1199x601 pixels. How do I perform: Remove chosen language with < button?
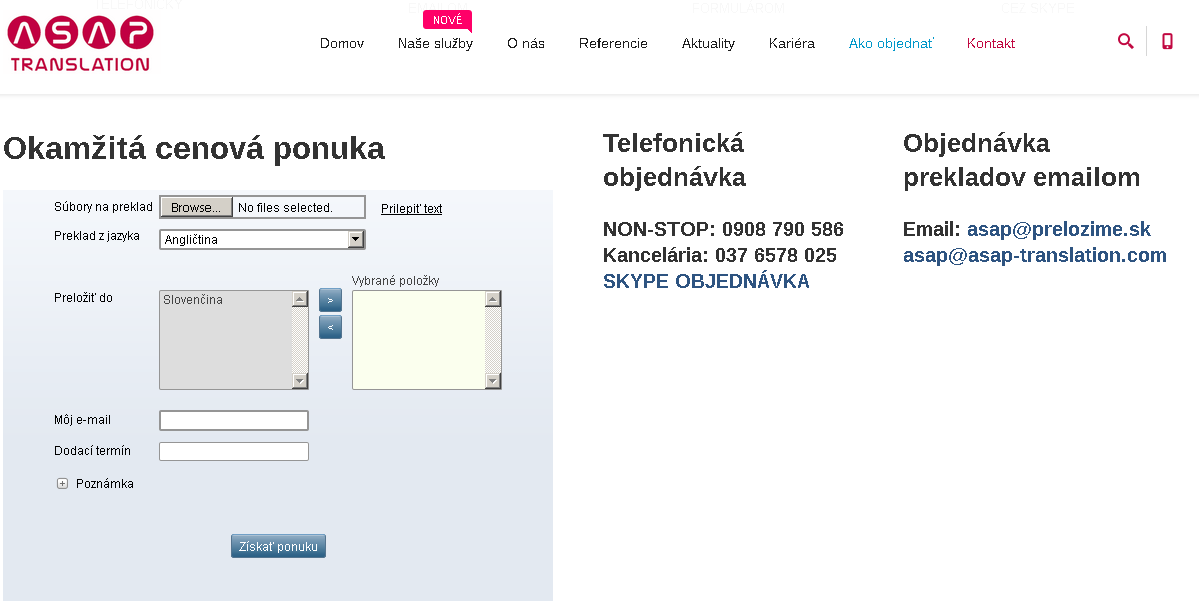(x=330, y=326)
